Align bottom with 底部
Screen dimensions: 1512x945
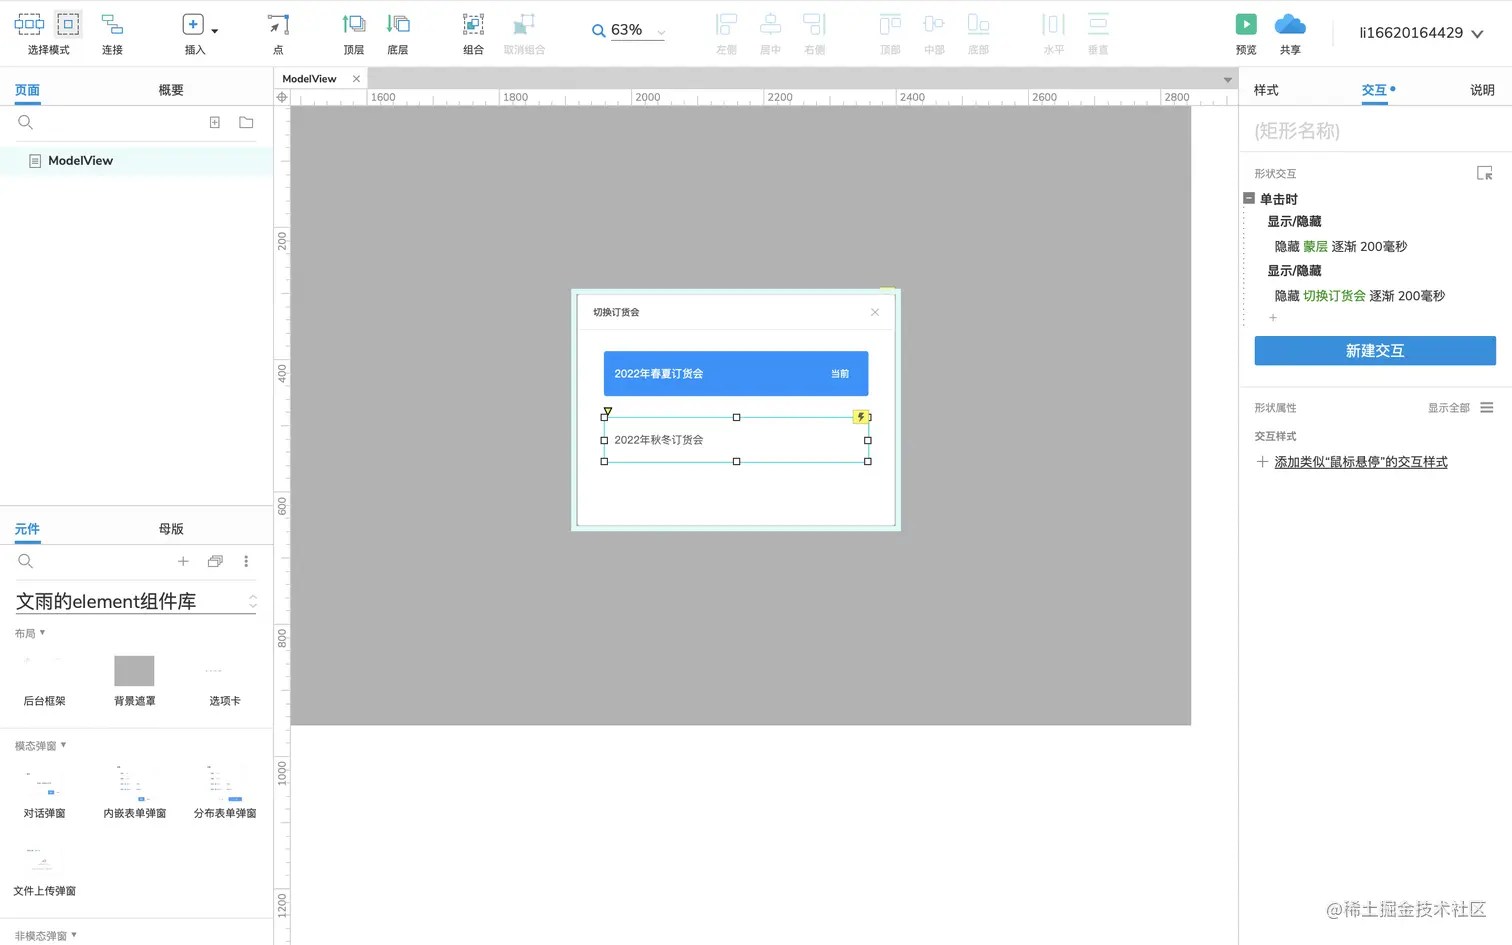click(978, 32)
